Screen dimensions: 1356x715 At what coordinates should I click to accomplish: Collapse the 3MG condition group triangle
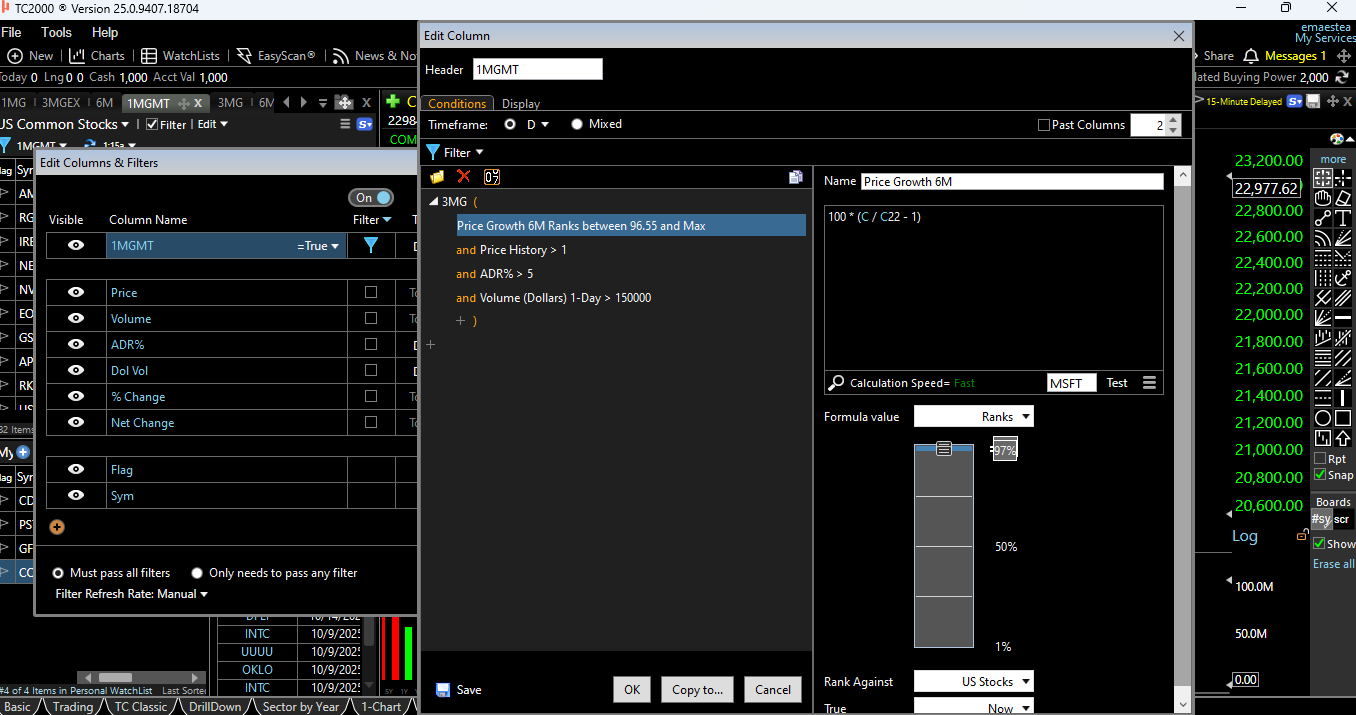(x=432, y=200)
